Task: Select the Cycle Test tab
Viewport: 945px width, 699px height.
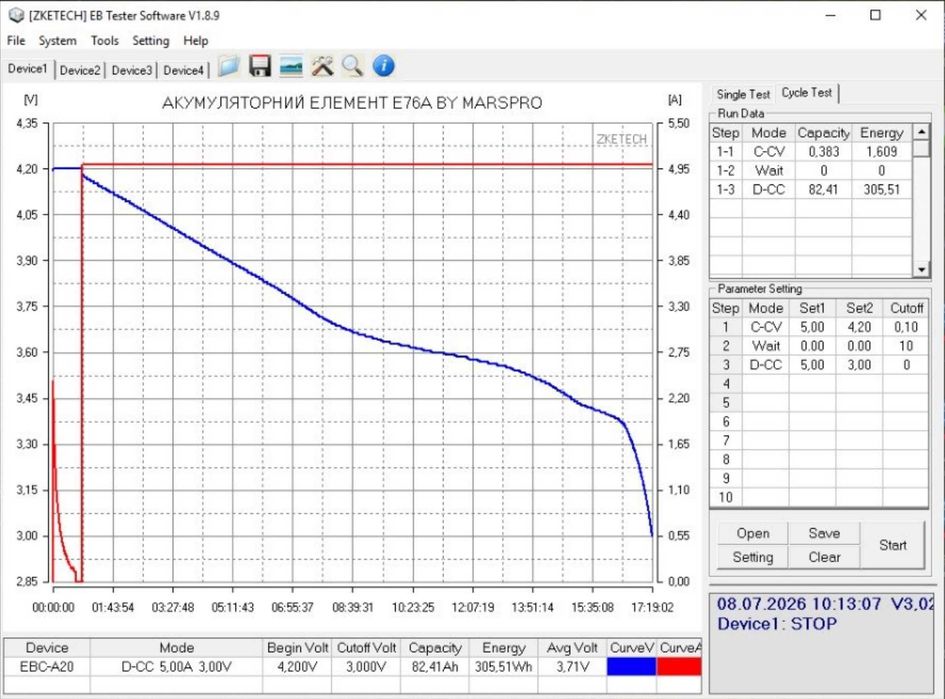Action: tap(806, 93)
